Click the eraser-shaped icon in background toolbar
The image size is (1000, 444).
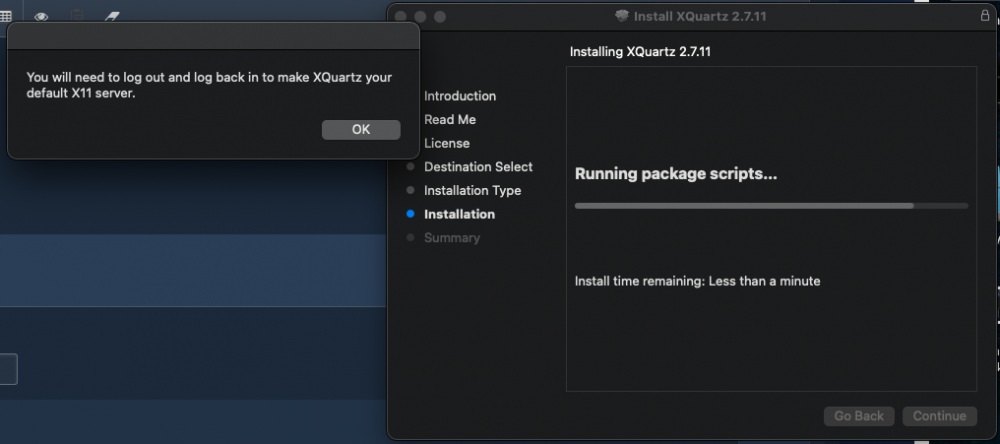tap(112, 17)
